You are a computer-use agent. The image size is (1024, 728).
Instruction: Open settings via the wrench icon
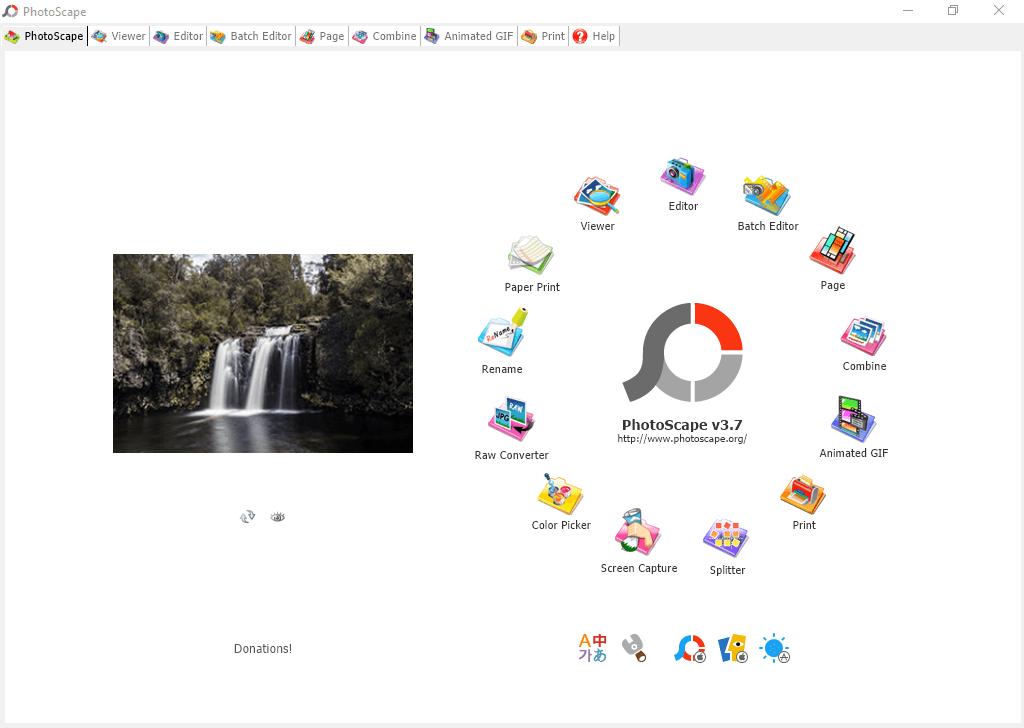point(633,648)
